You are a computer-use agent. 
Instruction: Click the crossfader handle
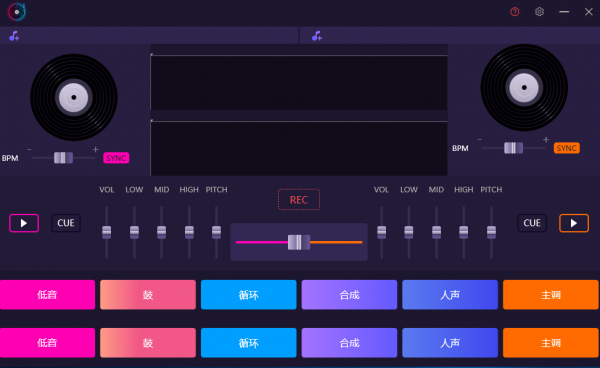[x=299, y=242]
